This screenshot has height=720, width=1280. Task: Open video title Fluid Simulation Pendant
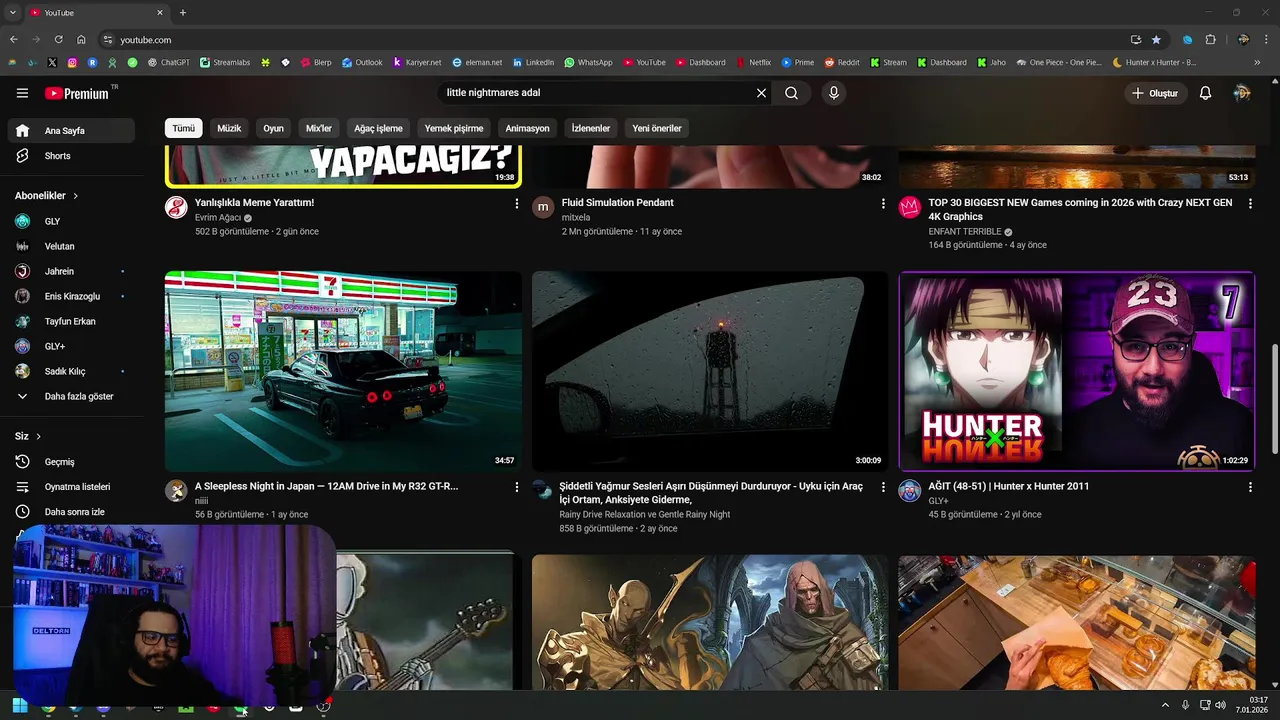618,203
